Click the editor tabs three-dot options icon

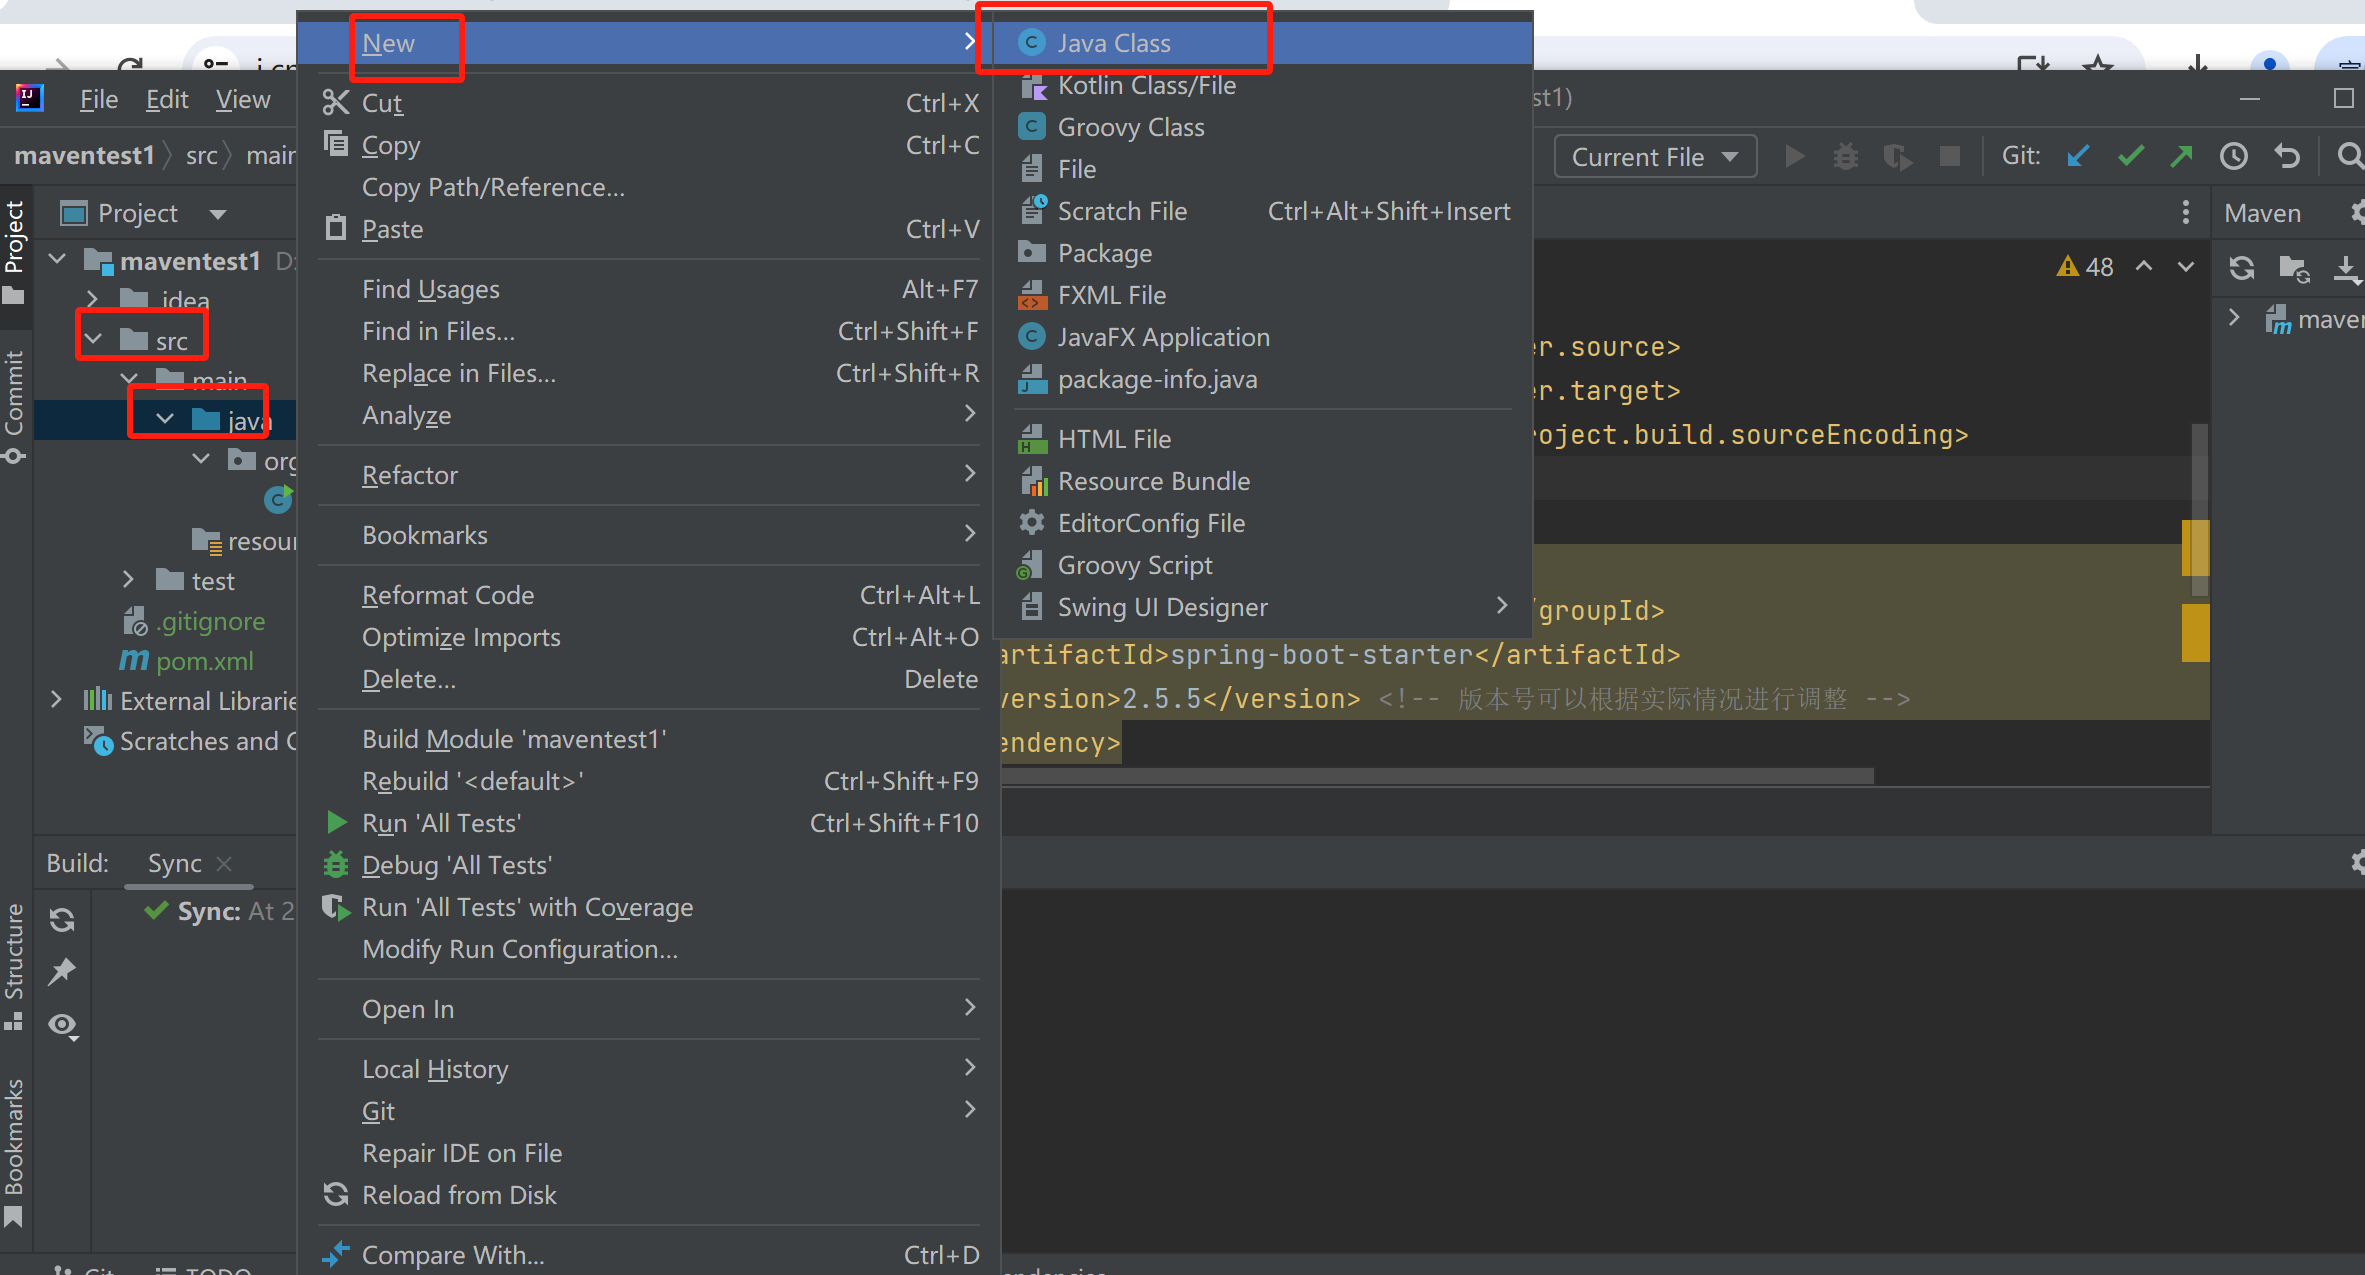[2186, 212]
